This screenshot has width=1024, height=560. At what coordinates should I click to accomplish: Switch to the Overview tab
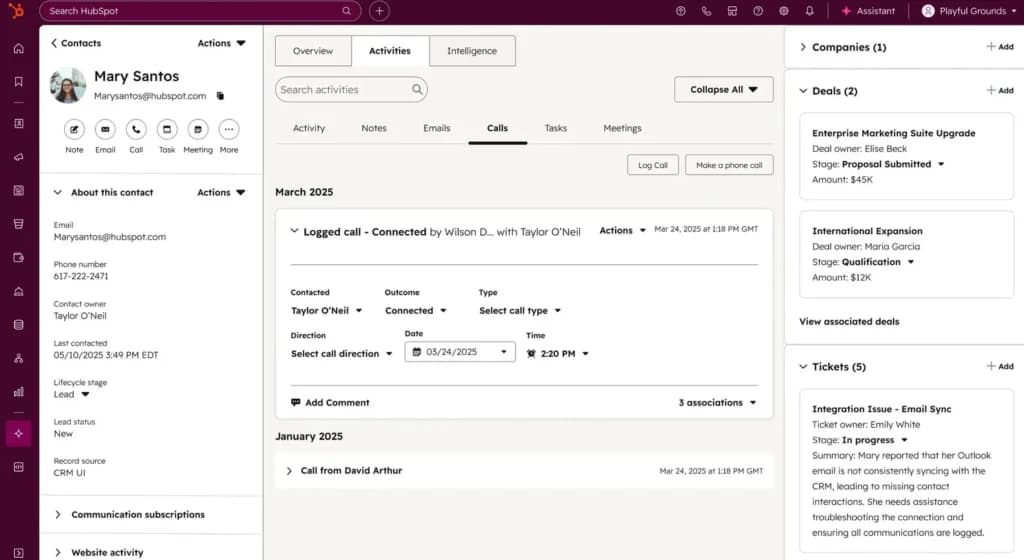[313, 51]
